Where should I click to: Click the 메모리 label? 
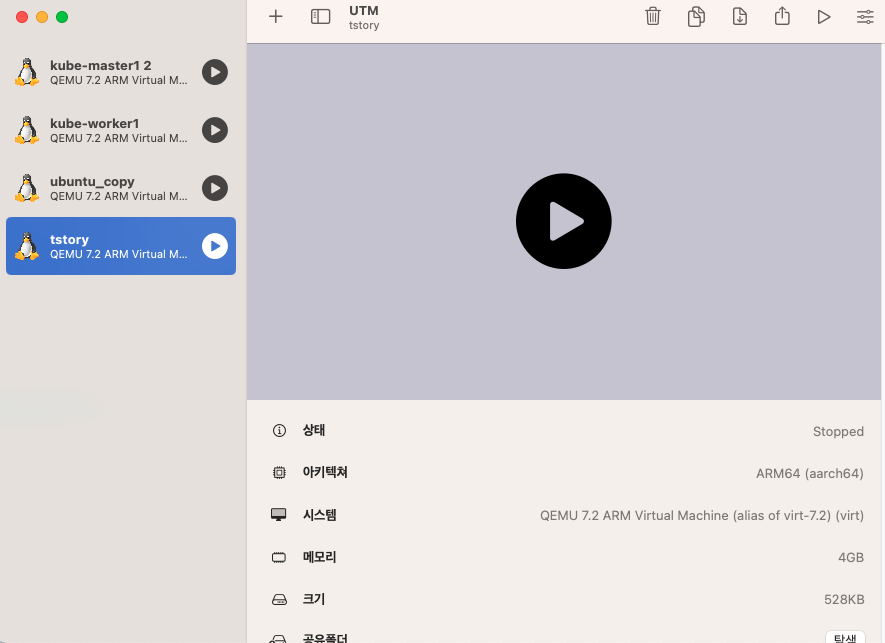coord(319,557)
